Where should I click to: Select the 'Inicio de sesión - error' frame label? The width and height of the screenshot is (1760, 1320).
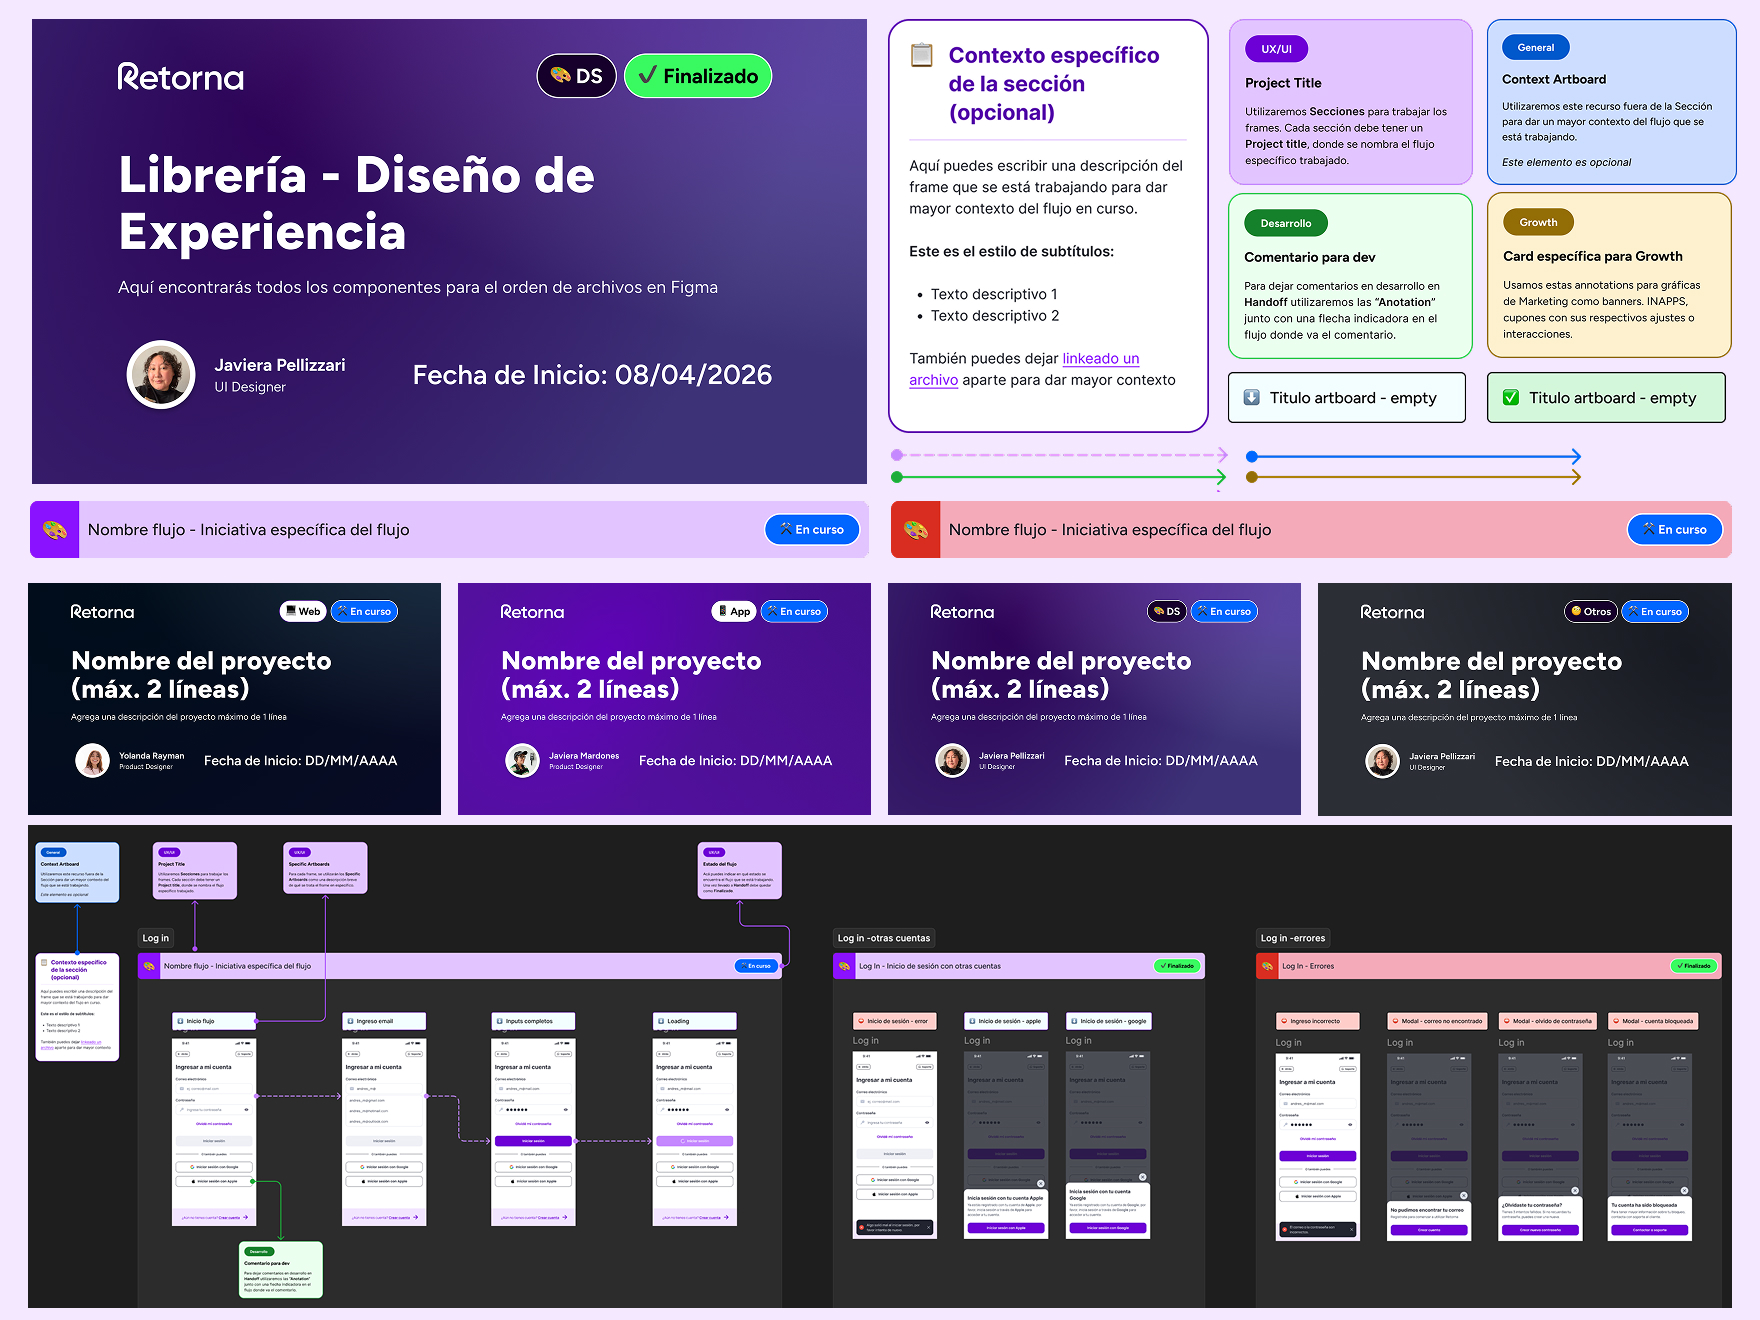coord(894,1021)
